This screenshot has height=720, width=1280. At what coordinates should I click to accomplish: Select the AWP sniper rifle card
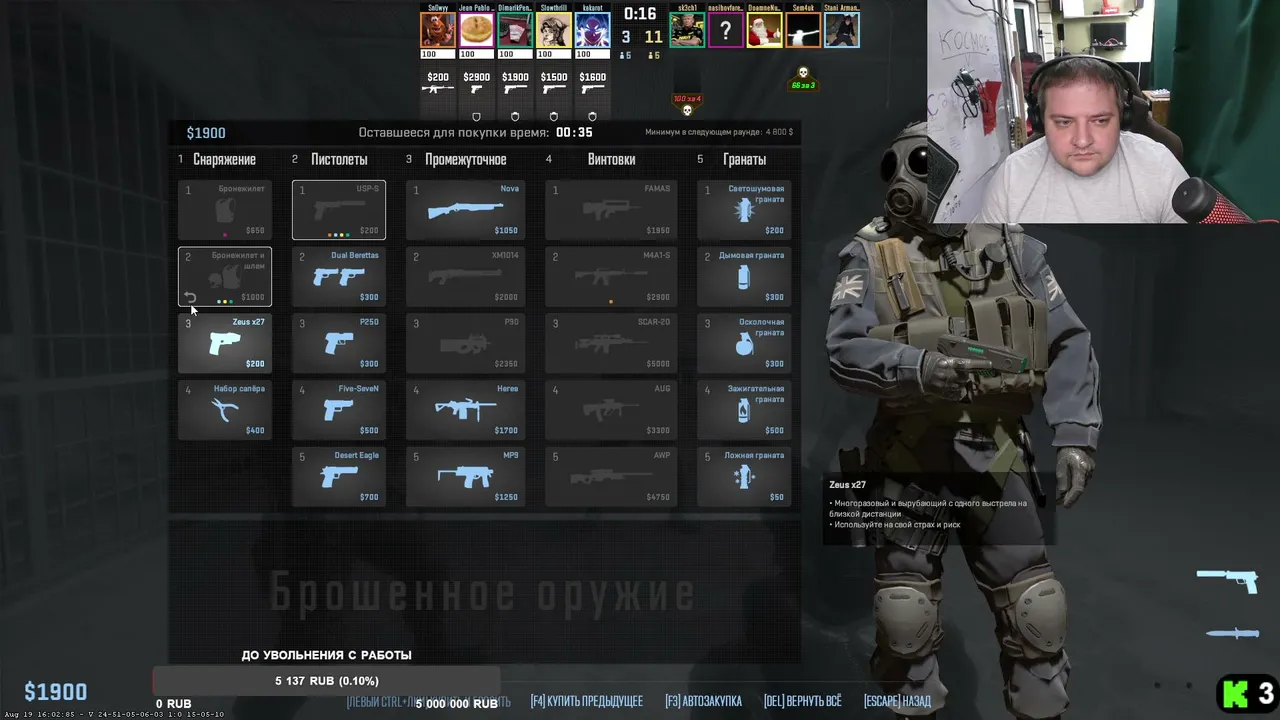[611, 477]
